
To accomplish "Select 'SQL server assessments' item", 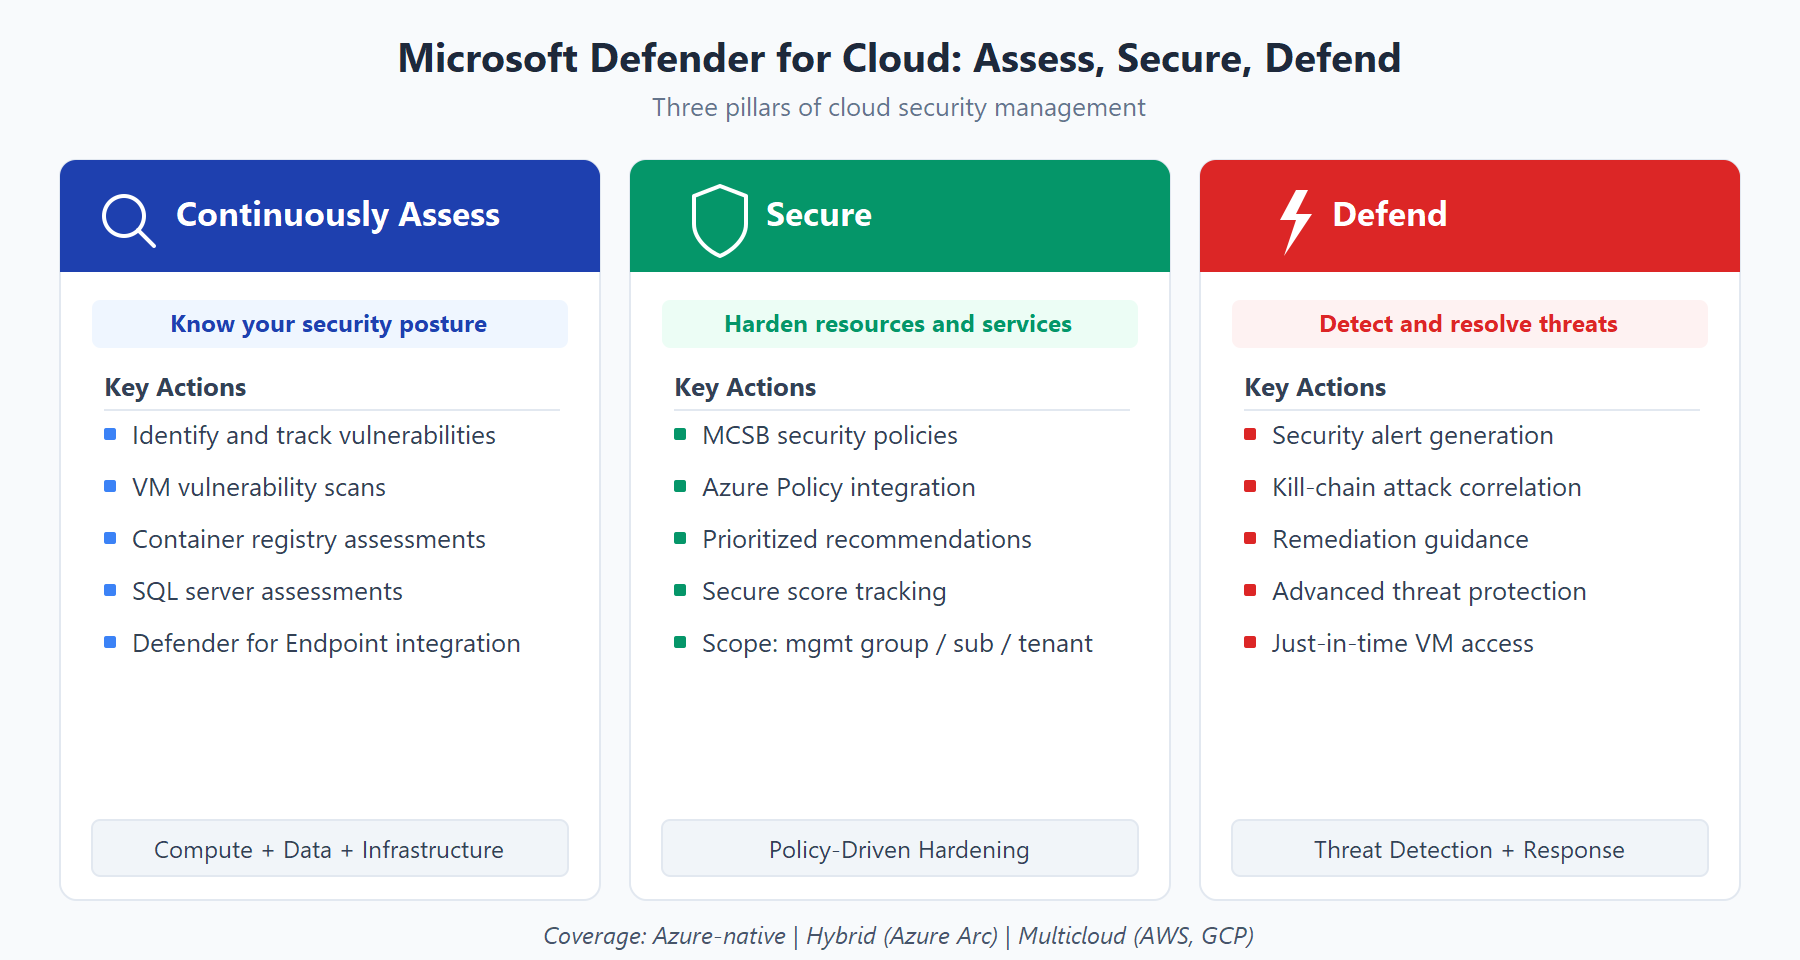I will click(267, 592).
